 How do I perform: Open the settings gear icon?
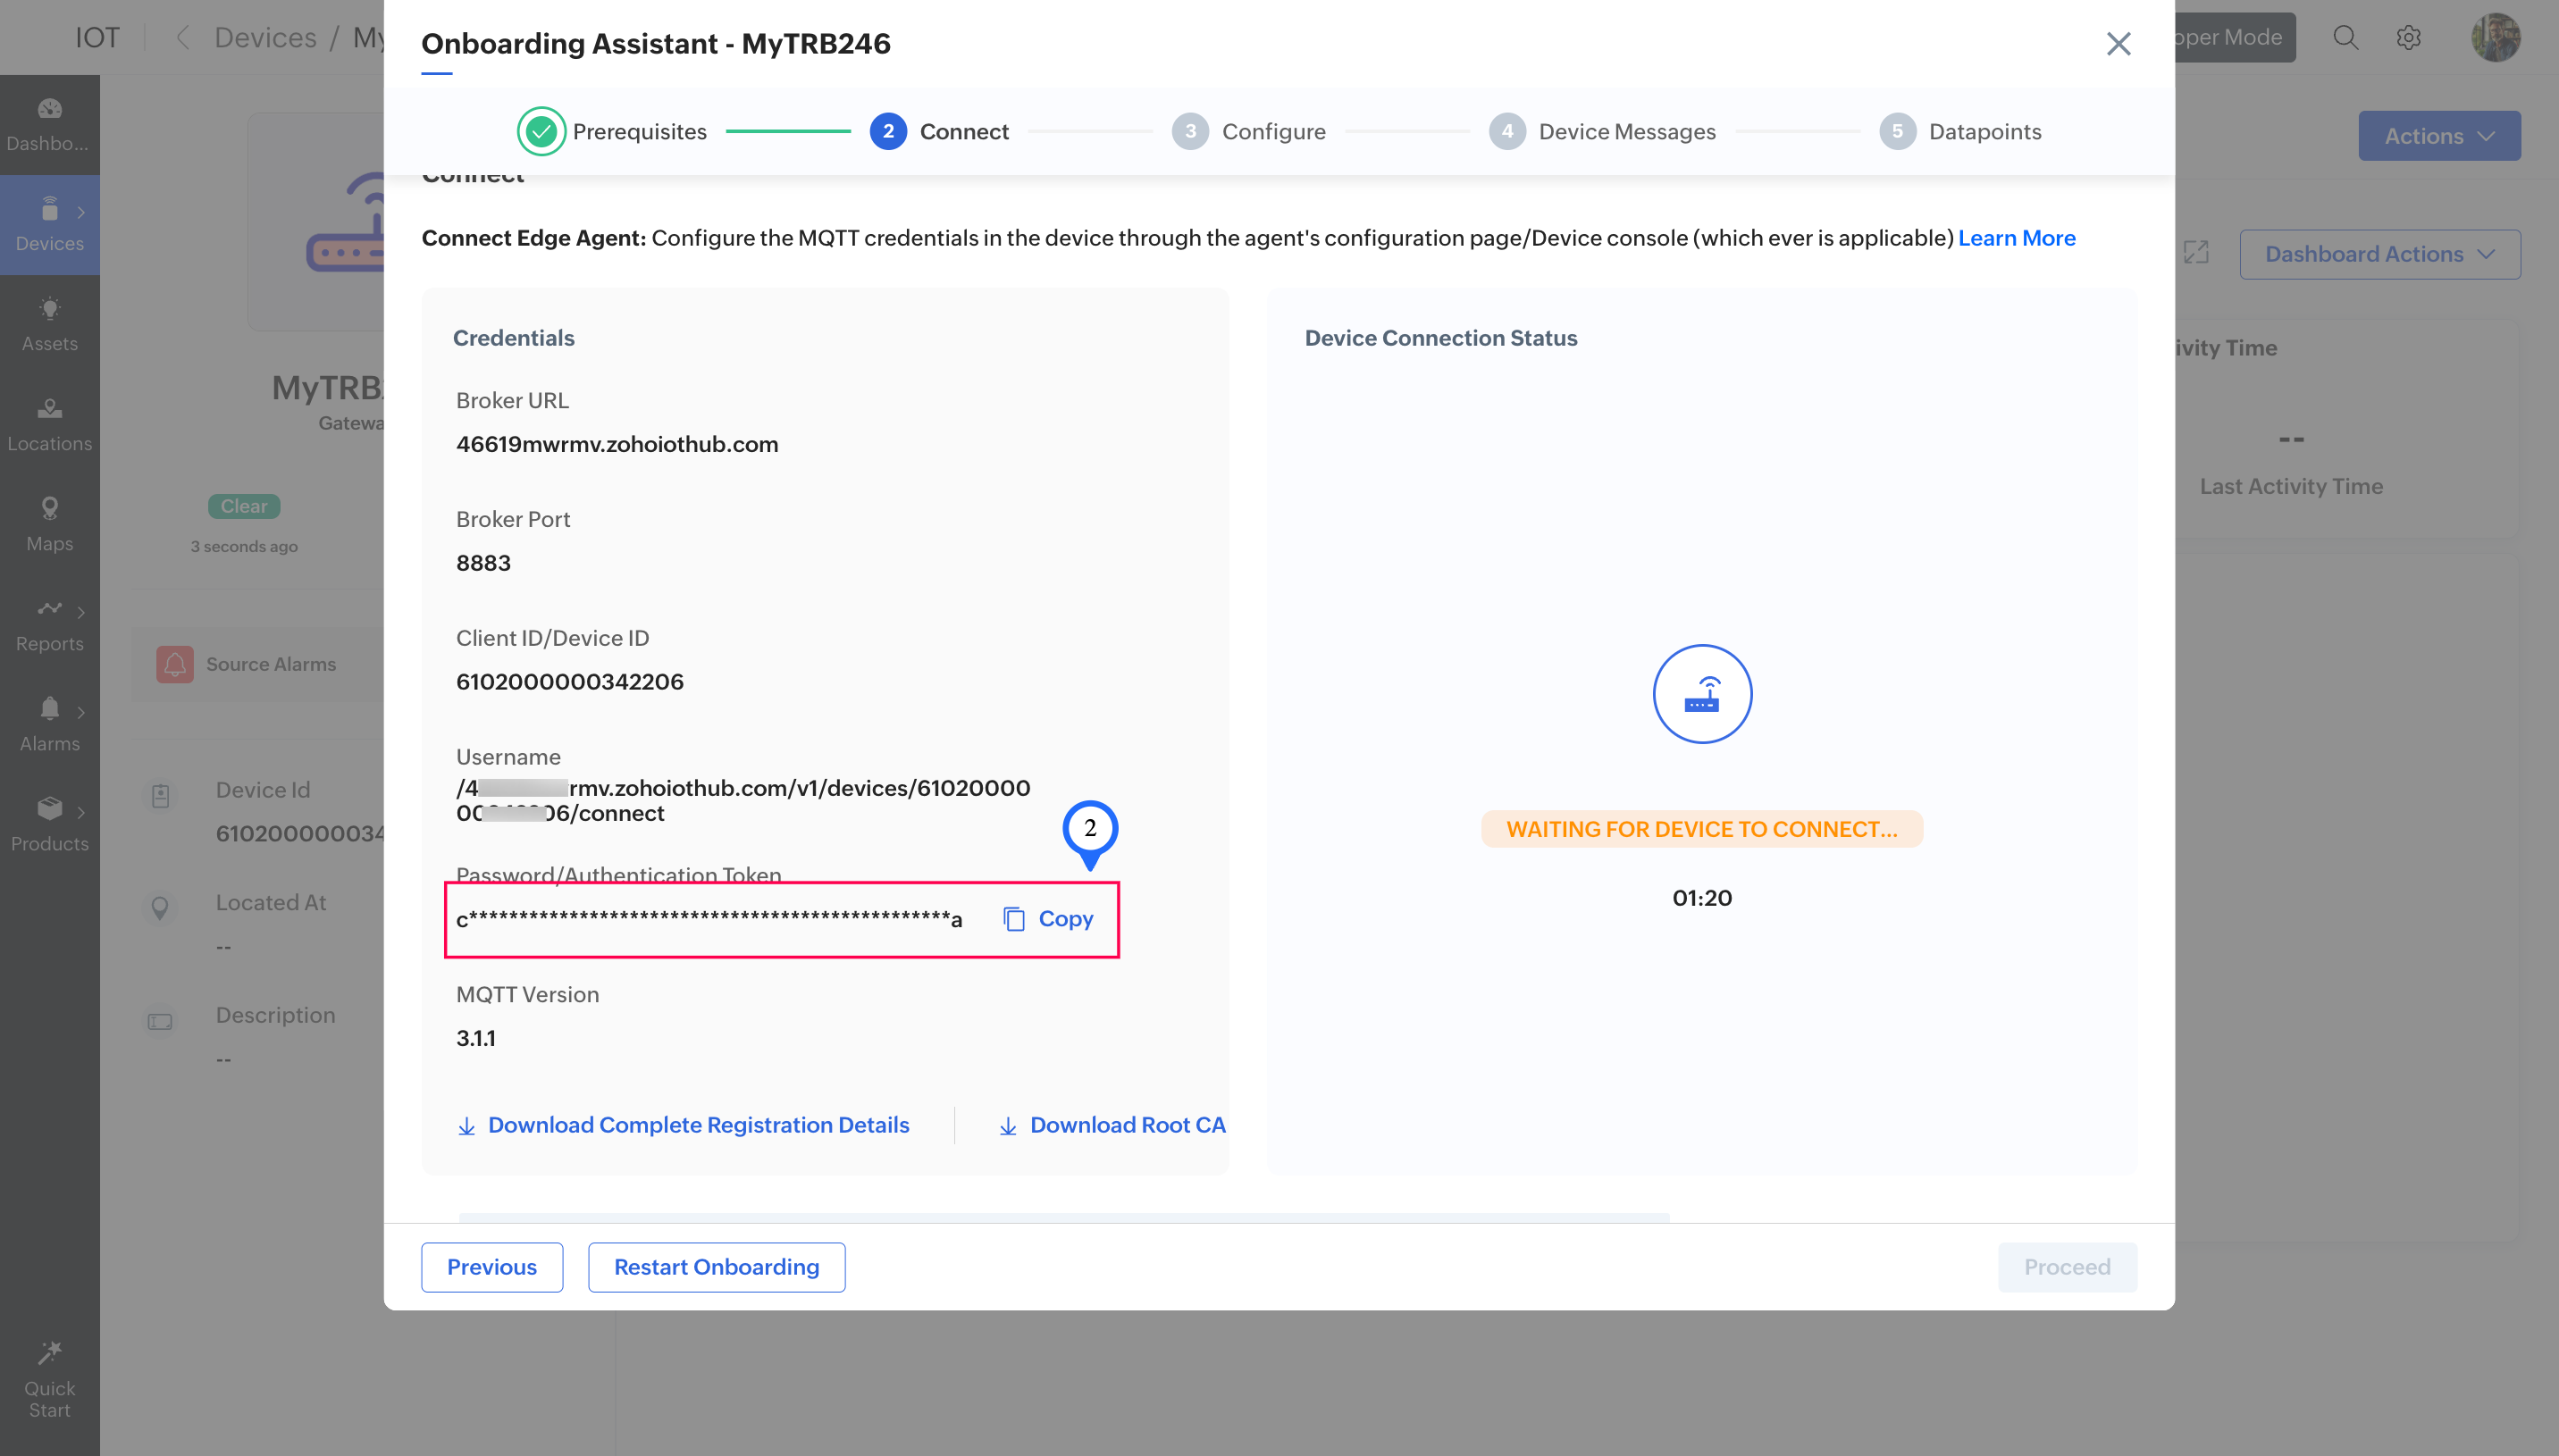(x=2408, y=38)
